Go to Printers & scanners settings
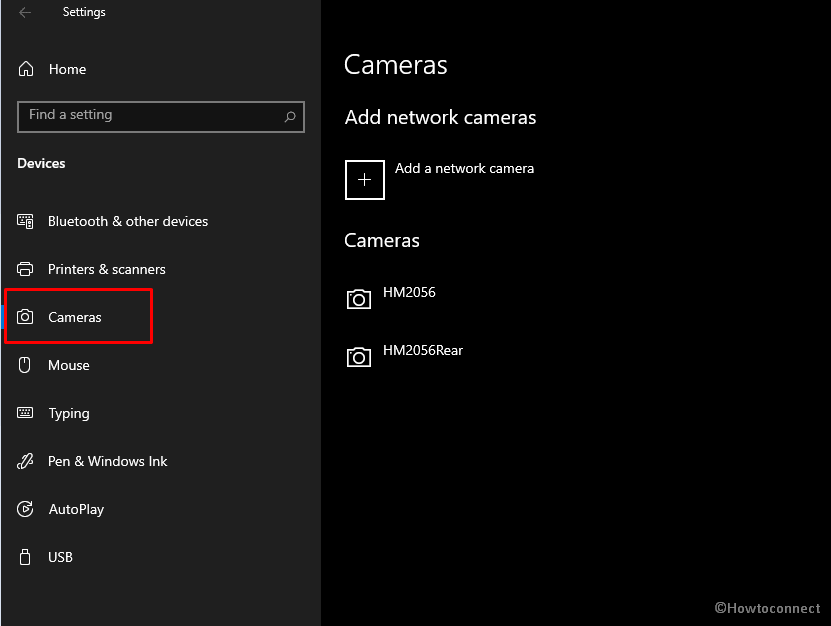831x626 pixels. [x=106, y=269]
